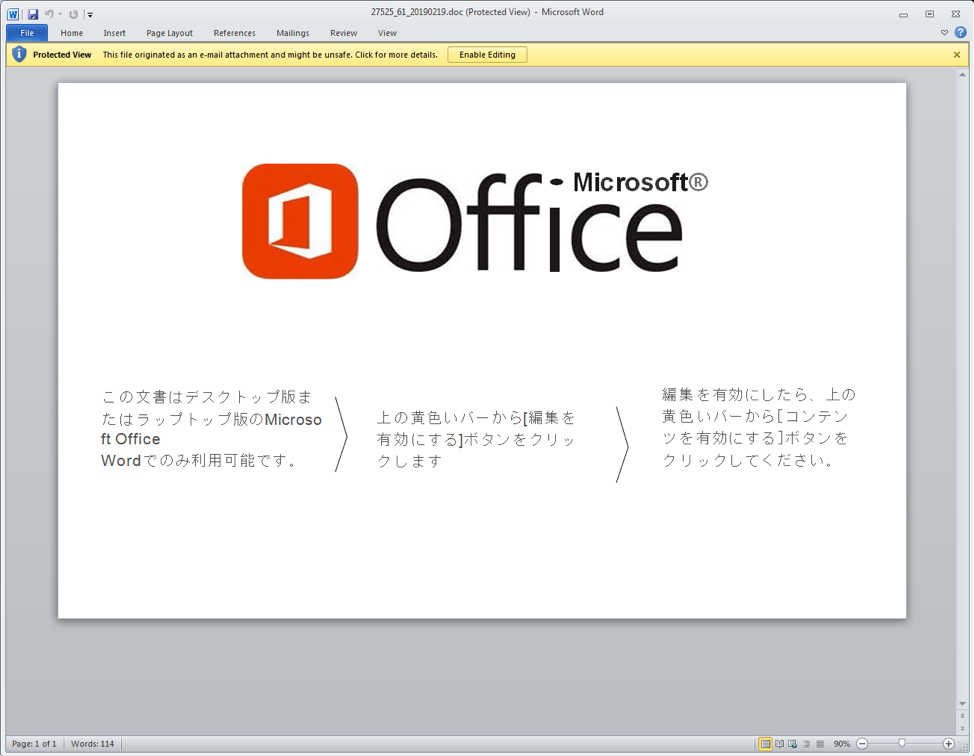Click the Enable Editing button

(487, 55)
